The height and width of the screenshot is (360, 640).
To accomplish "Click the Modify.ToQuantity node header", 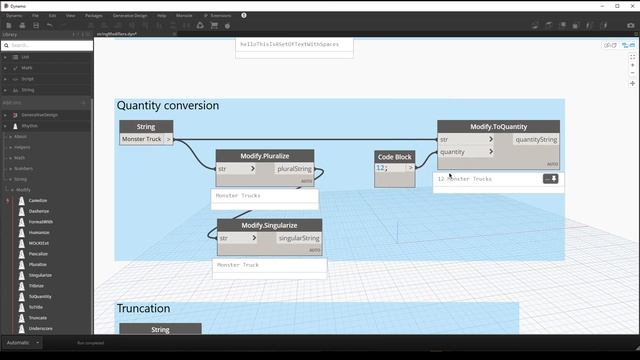I will pyautogui.click(x=498, y=127).
